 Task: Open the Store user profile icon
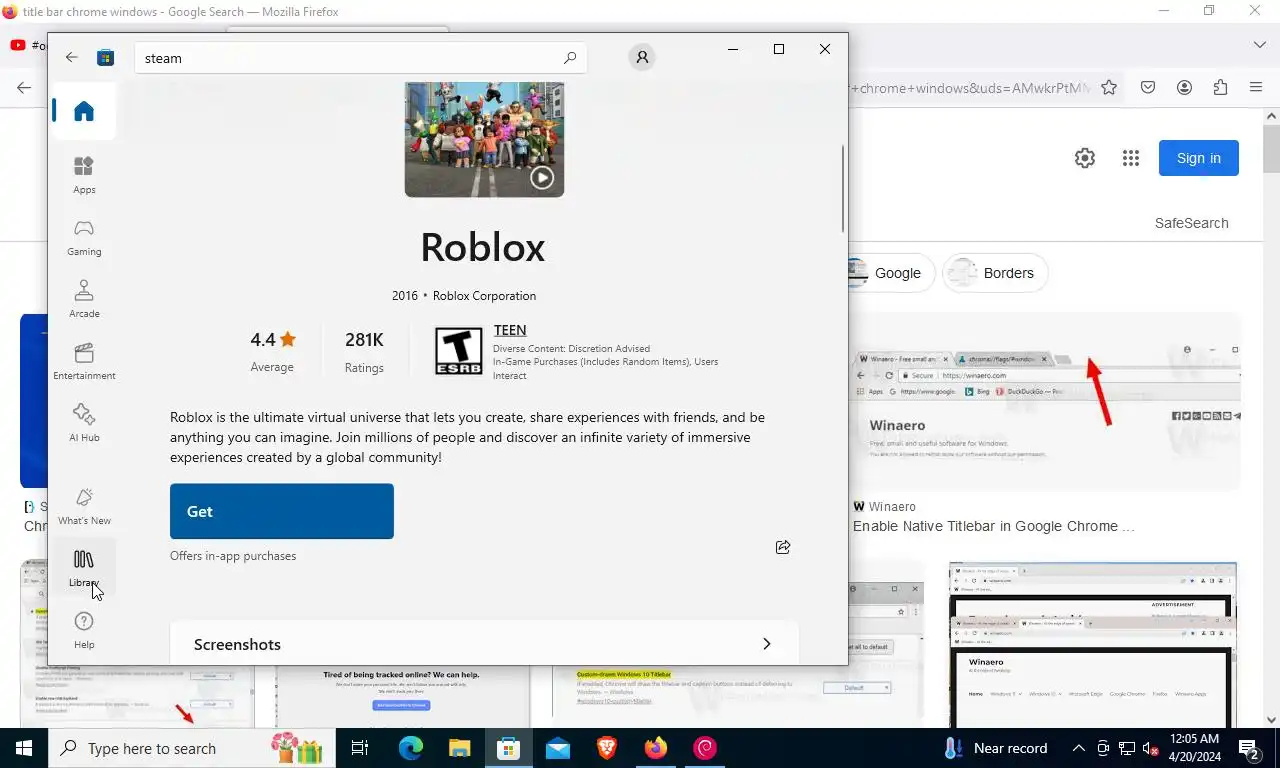pos(642,58)
